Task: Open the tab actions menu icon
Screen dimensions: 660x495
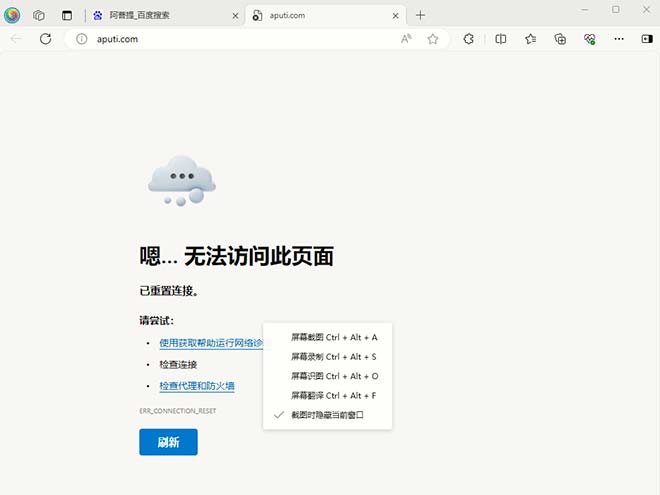Action: [x=67, y=15]
